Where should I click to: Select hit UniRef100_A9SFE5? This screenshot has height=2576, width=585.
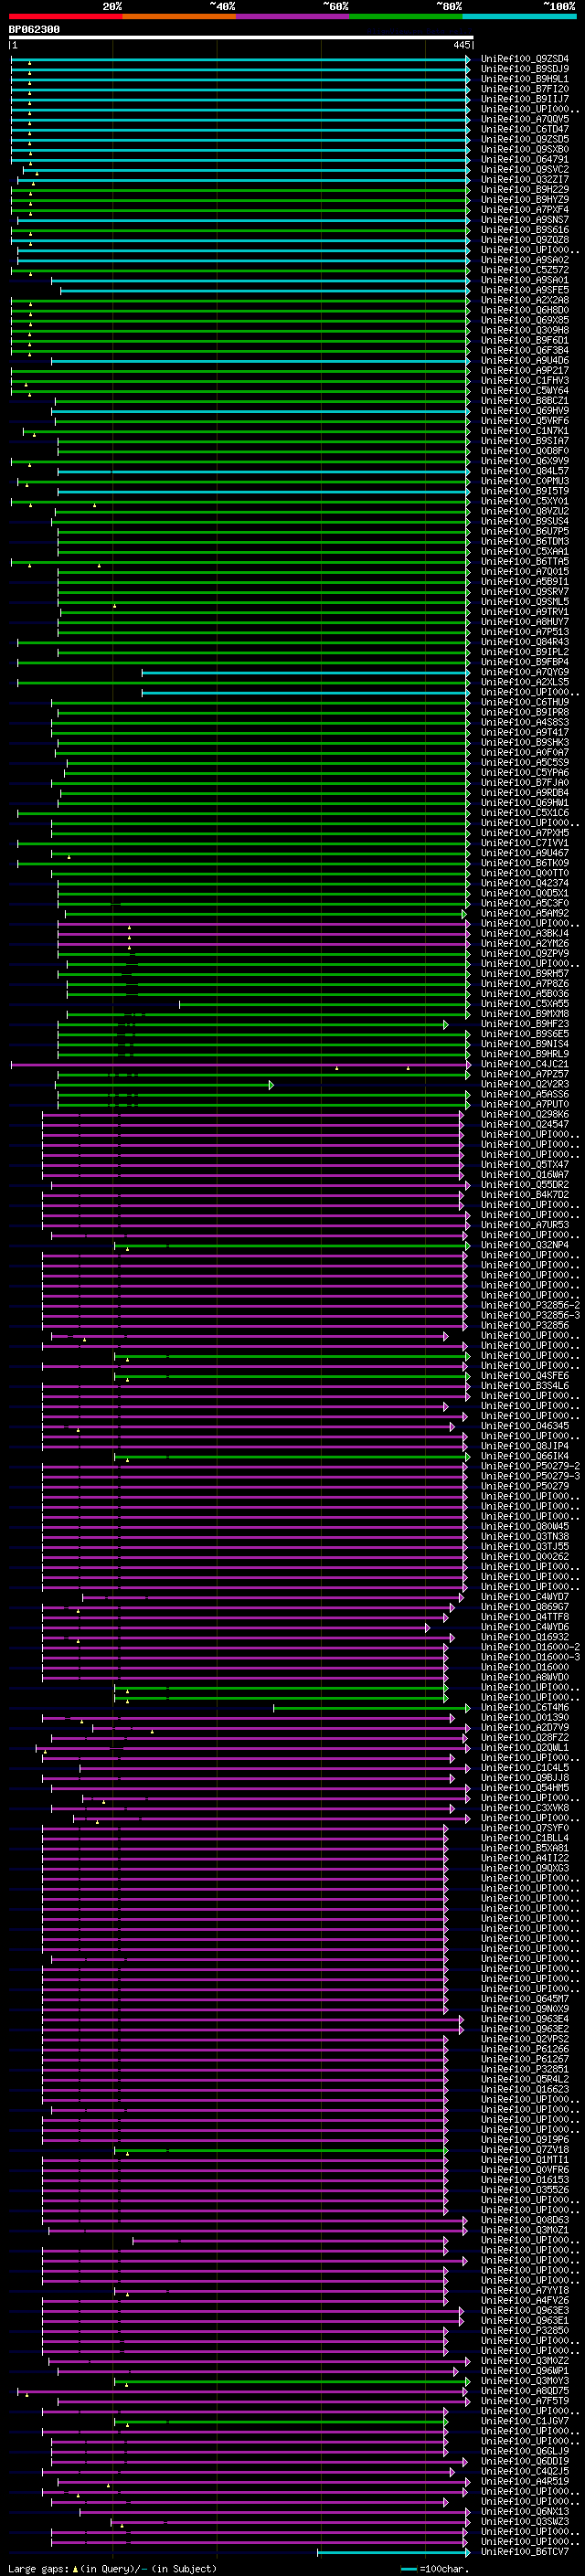point(525,290)
